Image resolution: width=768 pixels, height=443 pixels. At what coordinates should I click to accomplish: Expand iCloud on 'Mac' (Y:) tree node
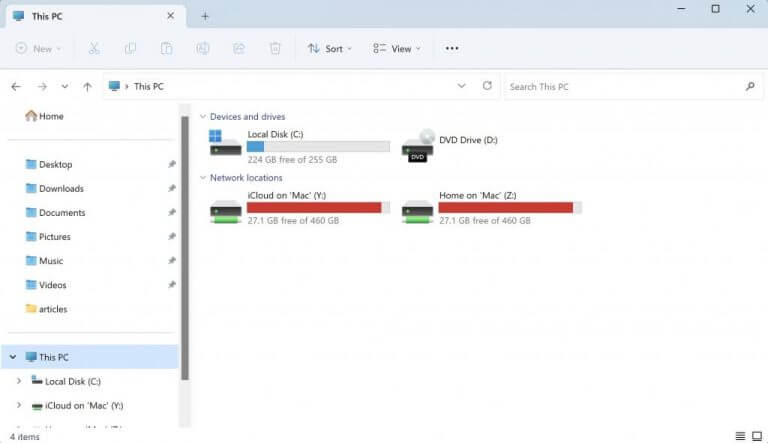(x=19, y=405)
